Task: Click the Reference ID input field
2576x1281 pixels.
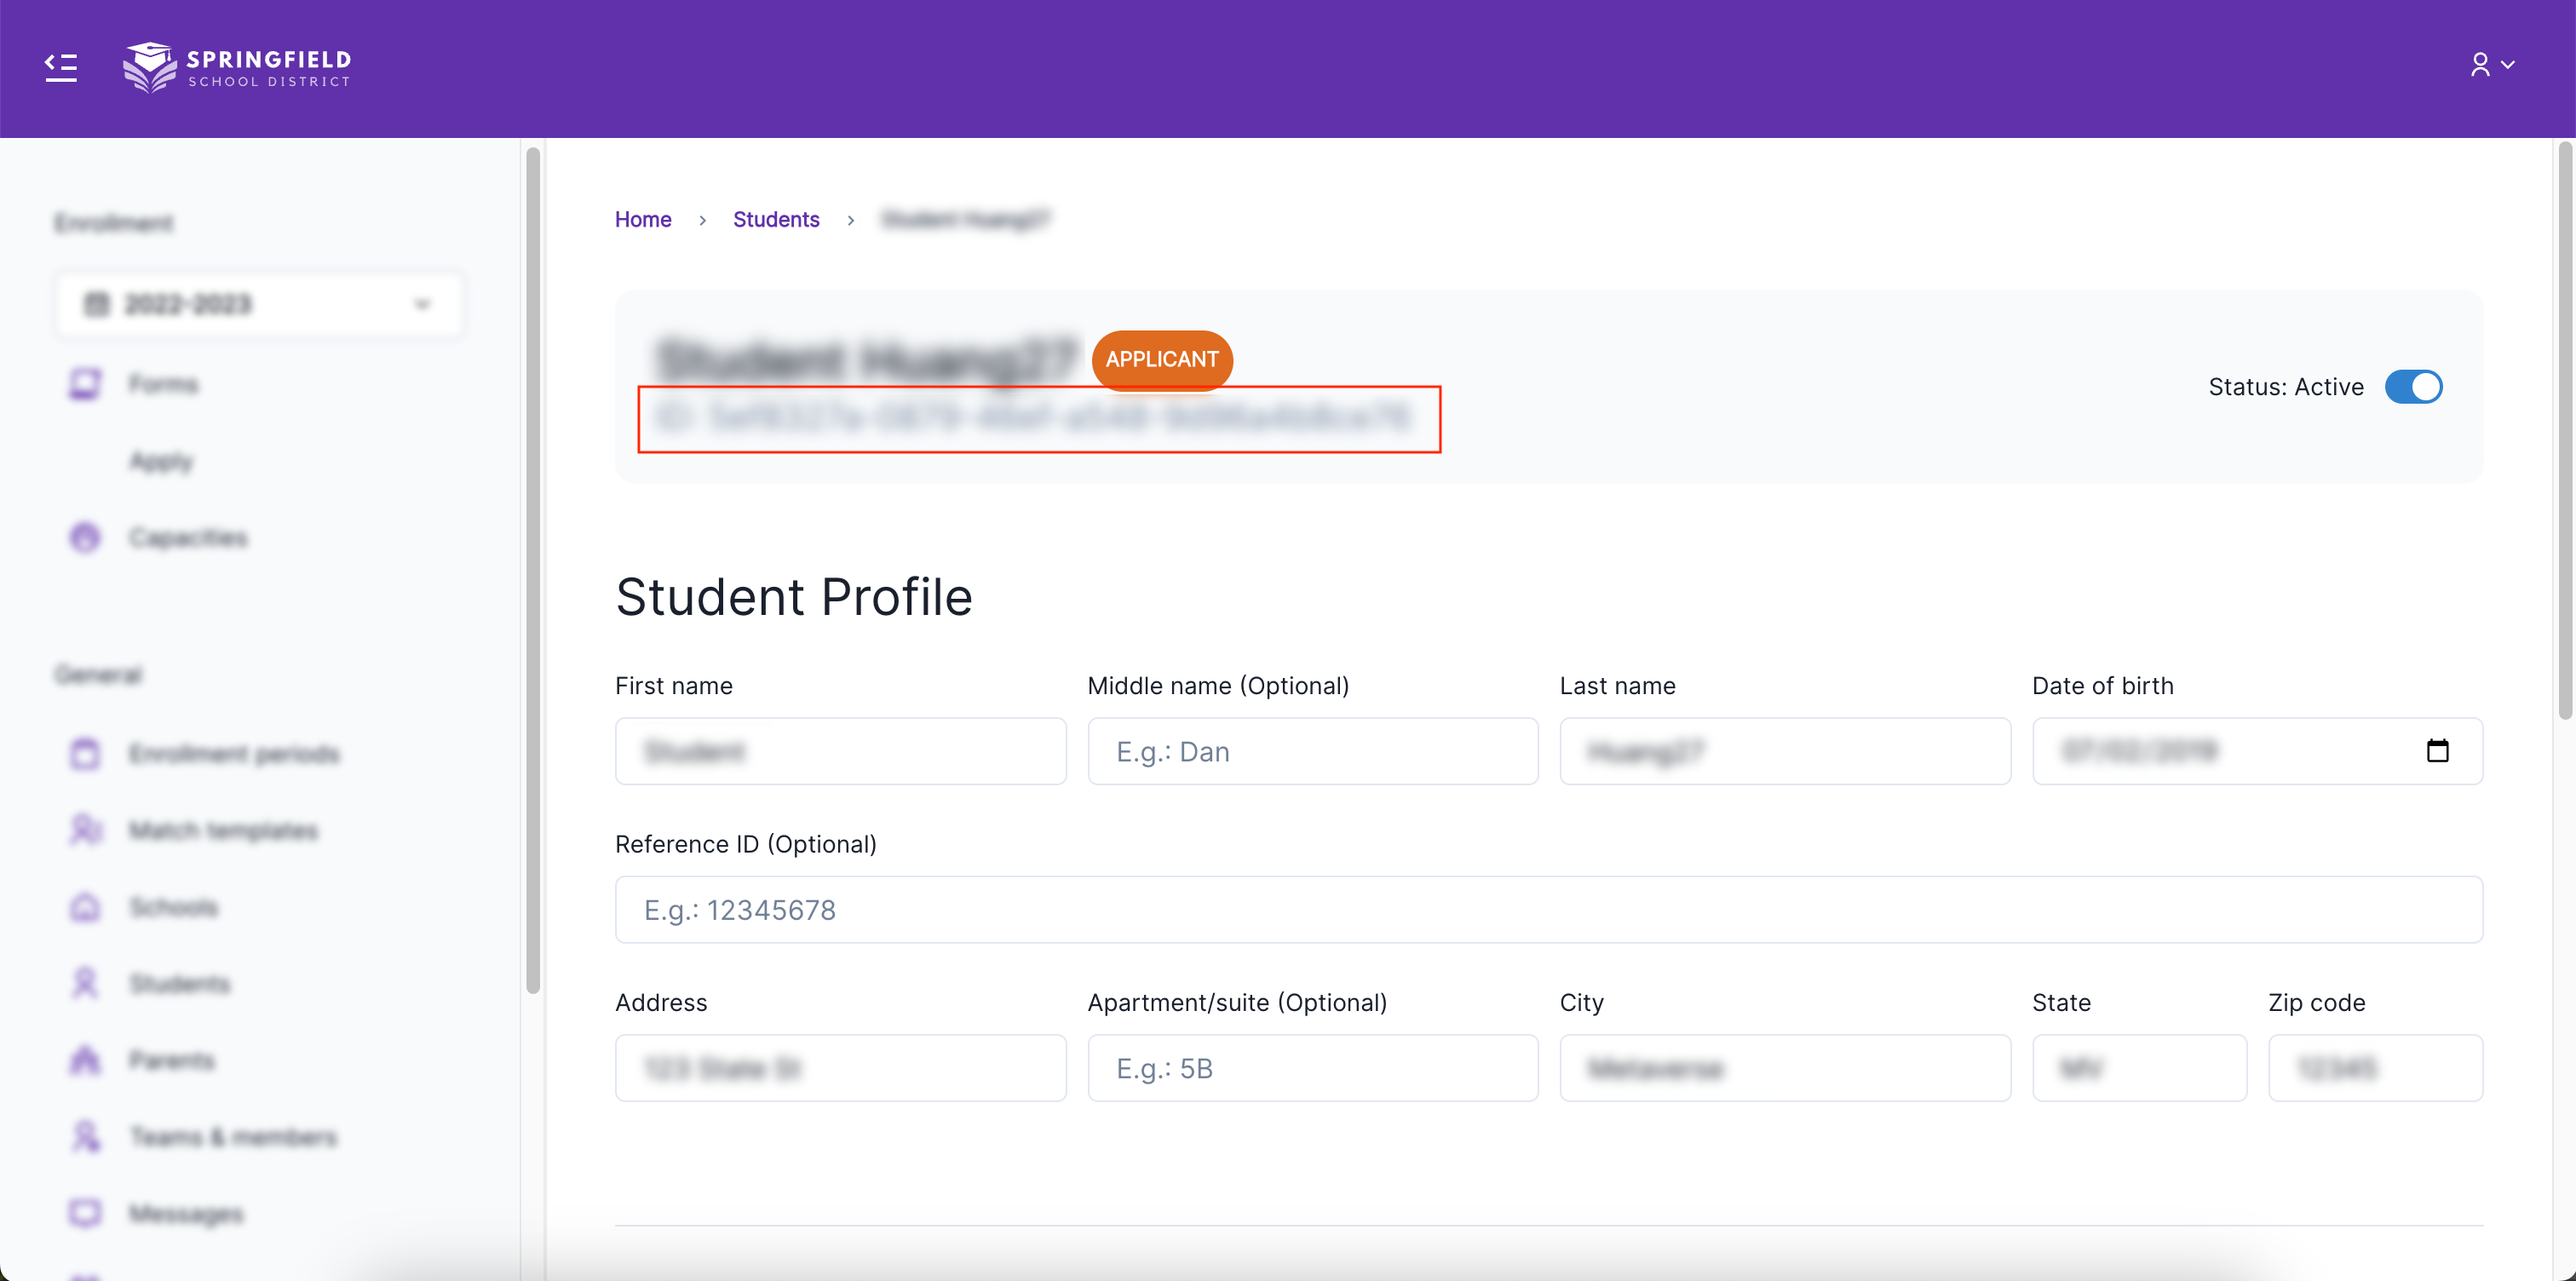Action: (1548, 910)
